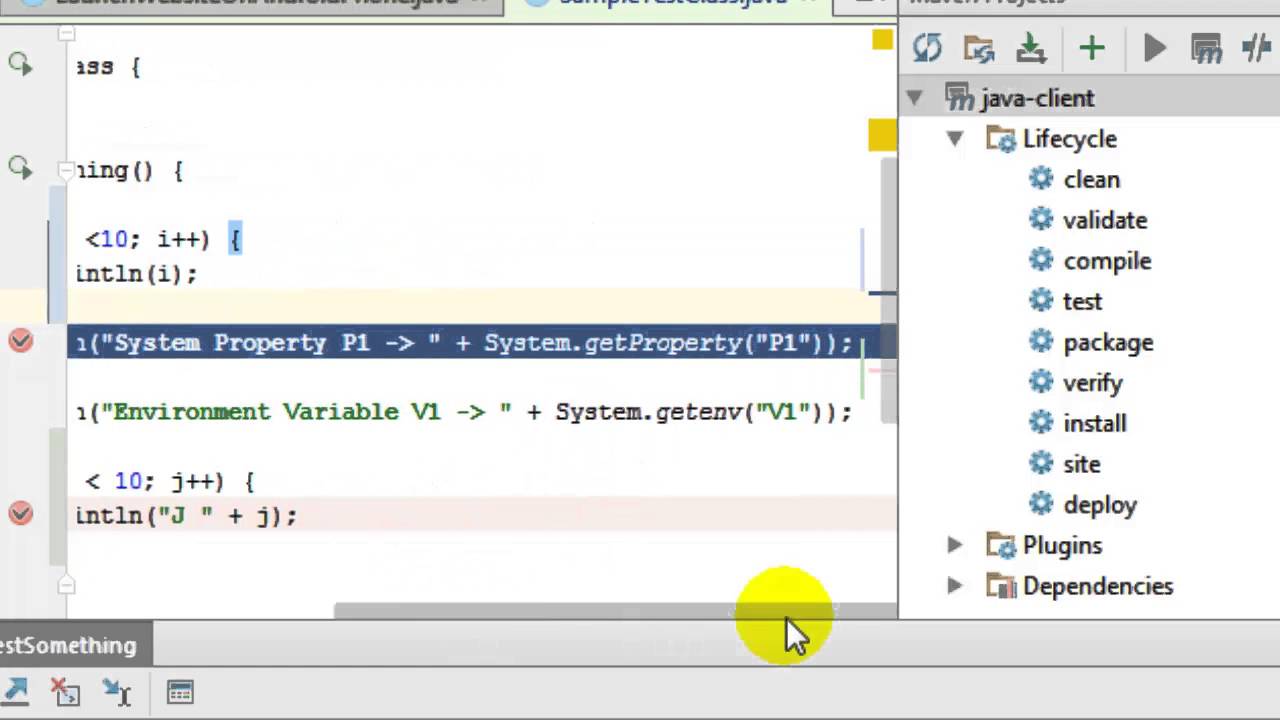The height and width of the screenshot is (720, 1280).
Task: Toggle Maven offline mode icon
Action: 1256,48
